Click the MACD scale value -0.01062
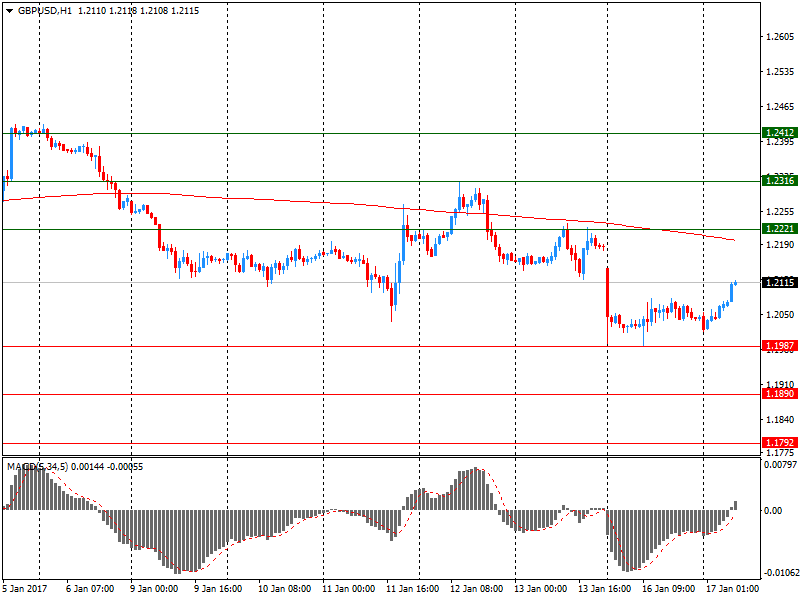Image resolution: width=800 pixels, height=600 pixels. pyautogui.click(x=780, y=573)
